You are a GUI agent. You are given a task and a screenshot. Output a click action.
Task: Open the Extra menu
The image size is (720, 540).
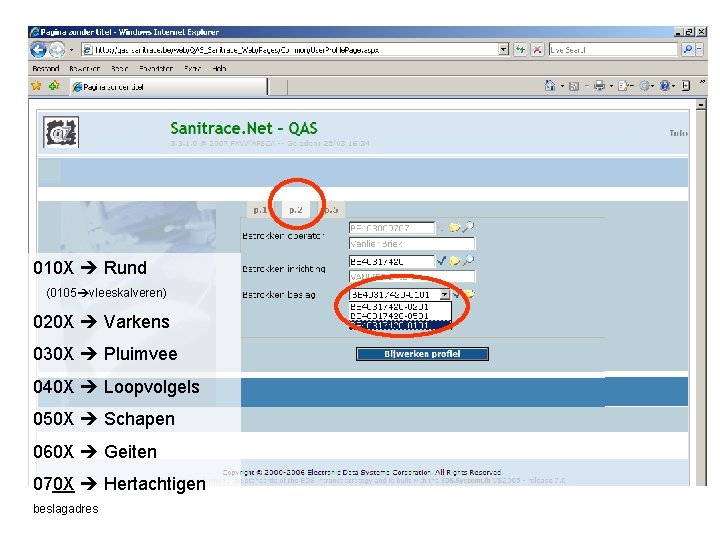coord(193,68)
